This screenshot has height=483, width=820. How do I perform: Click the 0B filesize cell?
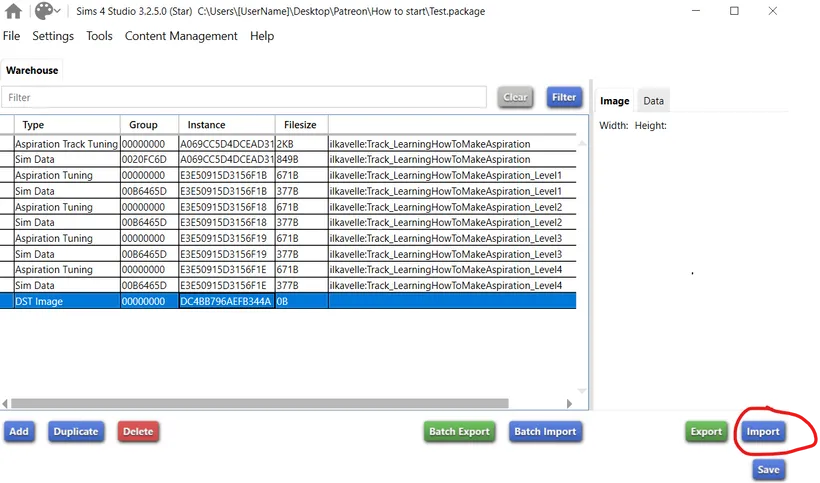(302, 301)
